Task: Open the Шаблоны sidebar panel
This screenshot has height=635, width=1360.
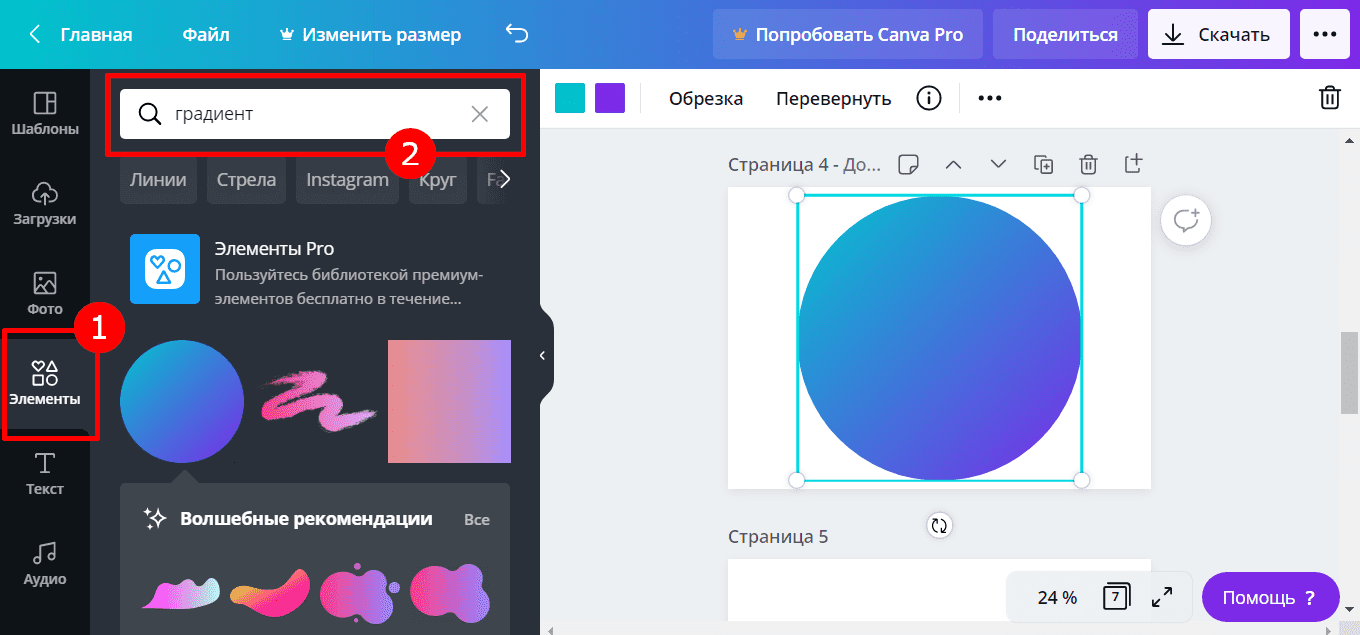Action: (45, 114)
